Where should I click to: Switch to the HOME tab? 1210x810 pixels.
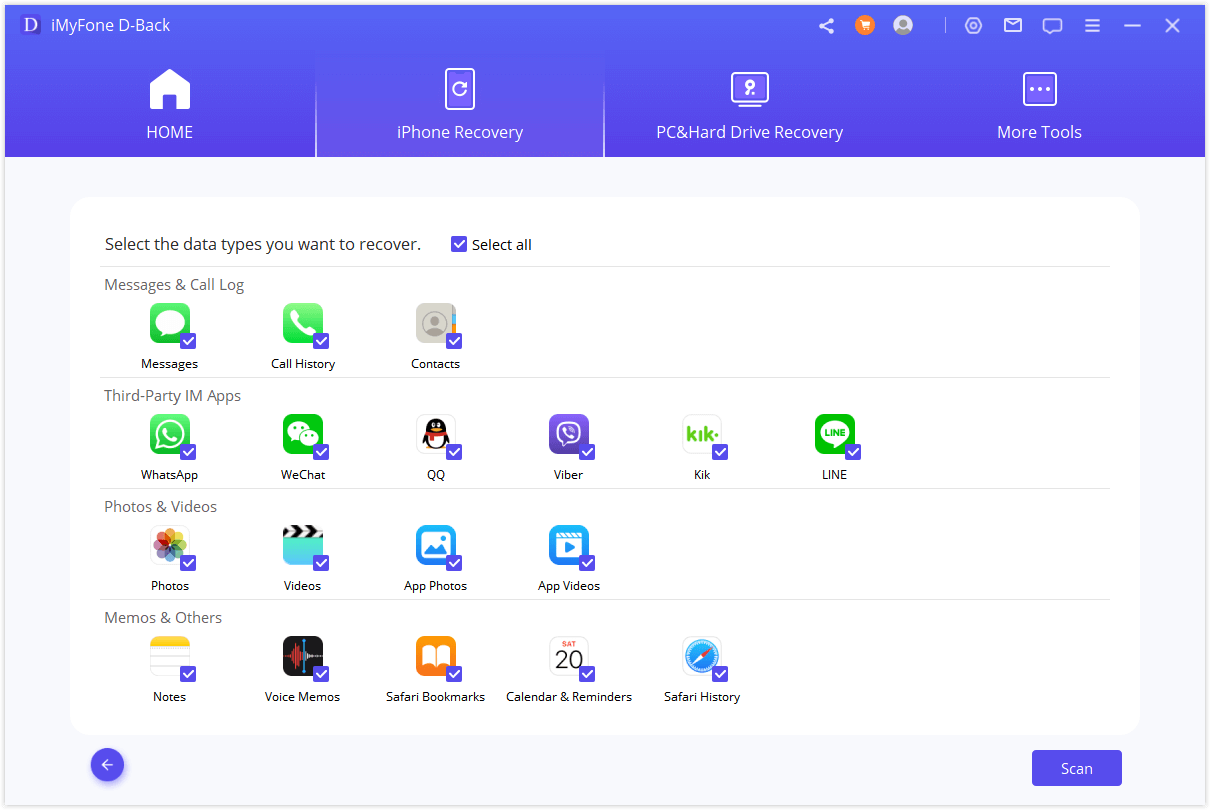[x=169, y=106]
